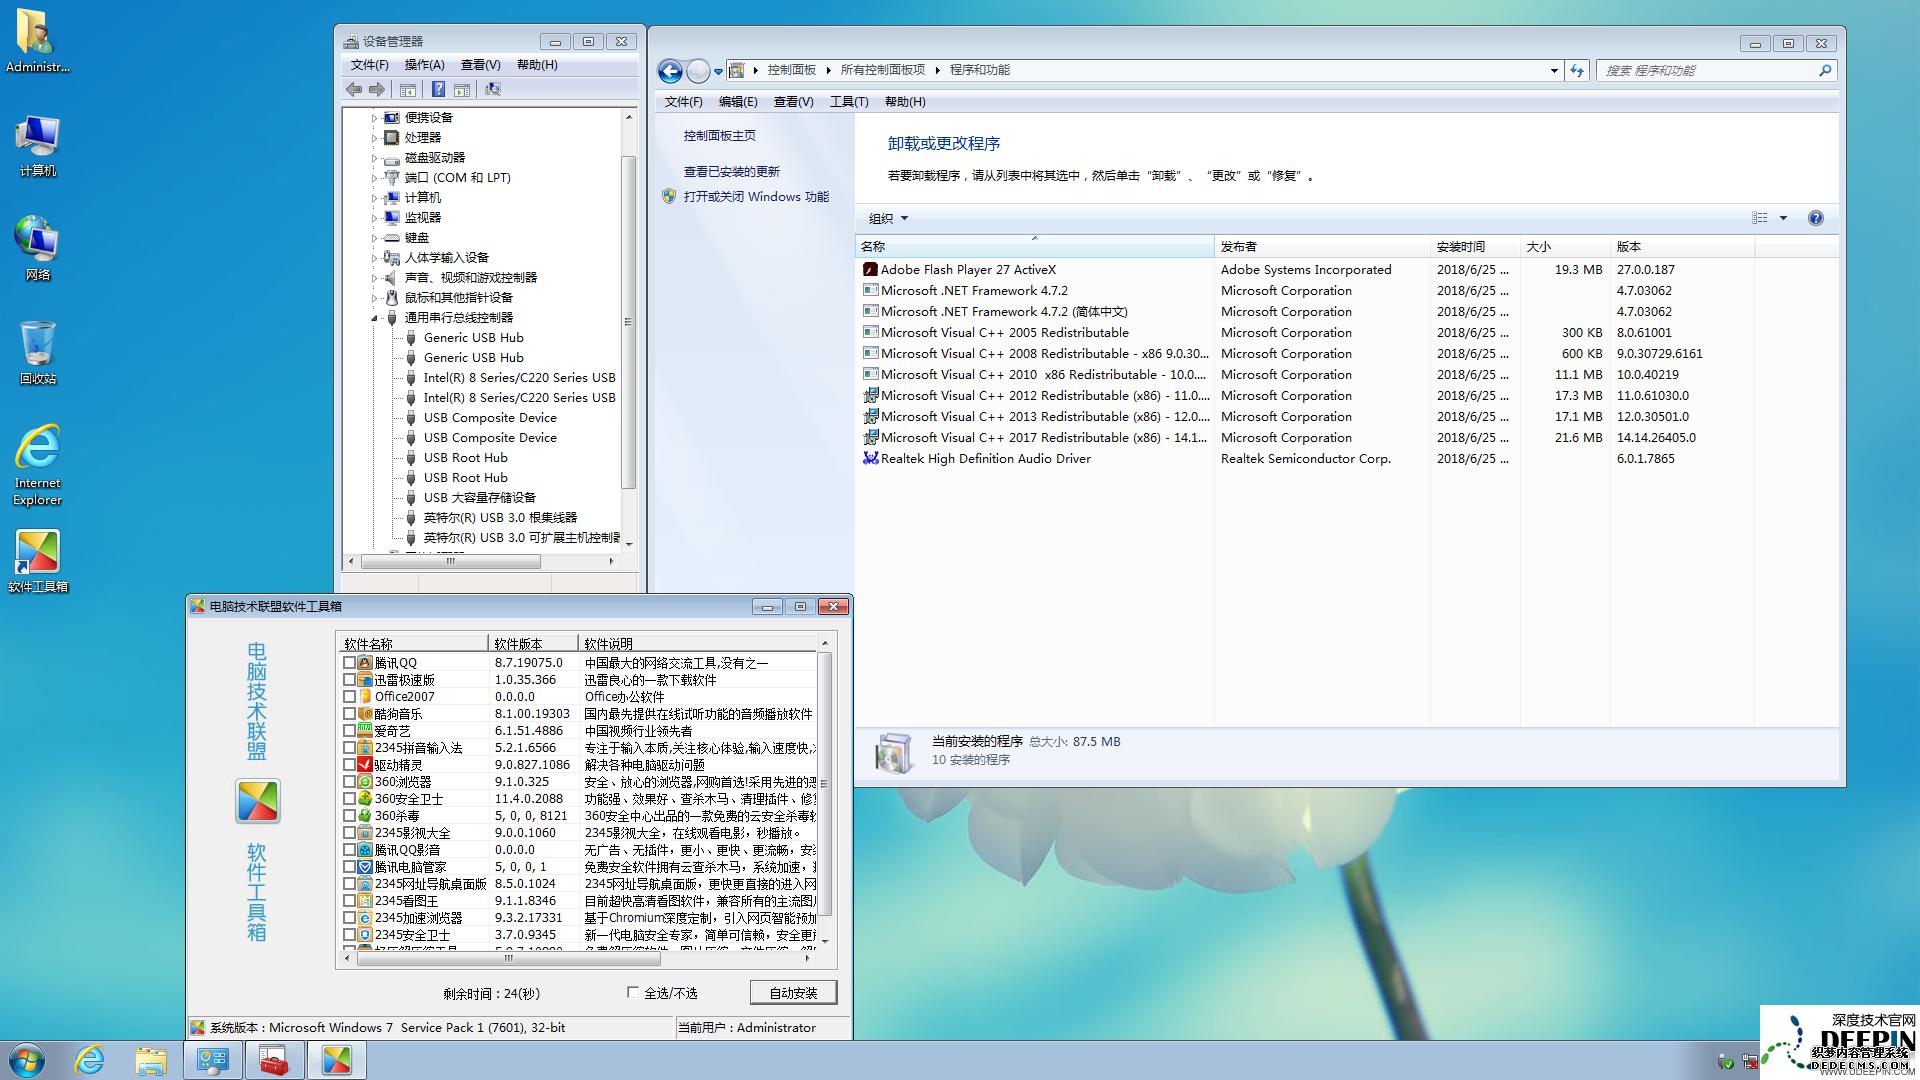Click 所有控制面板项 in the breadcrumb
Viewport: 1920px width, 1080px height.
coord(882,70)
